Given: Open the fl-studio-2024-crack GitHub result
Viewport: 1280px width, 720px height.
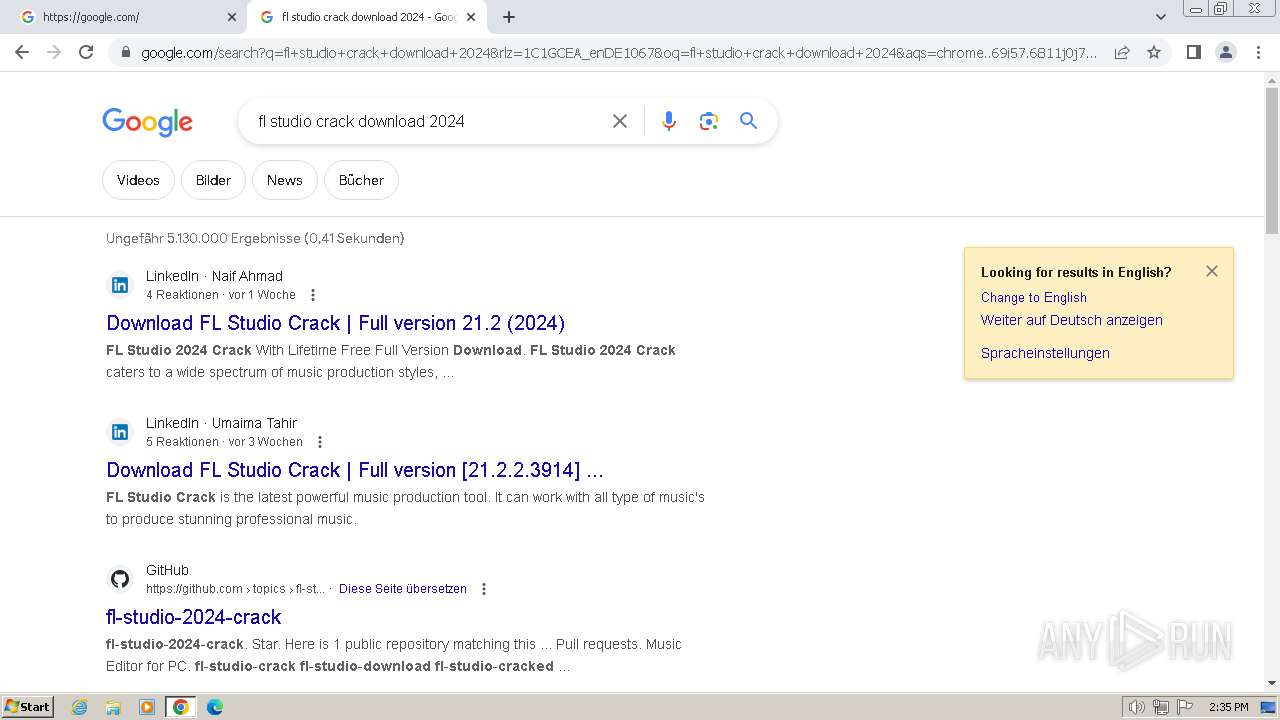Looking at the screenshot, I should coord(194,617).
